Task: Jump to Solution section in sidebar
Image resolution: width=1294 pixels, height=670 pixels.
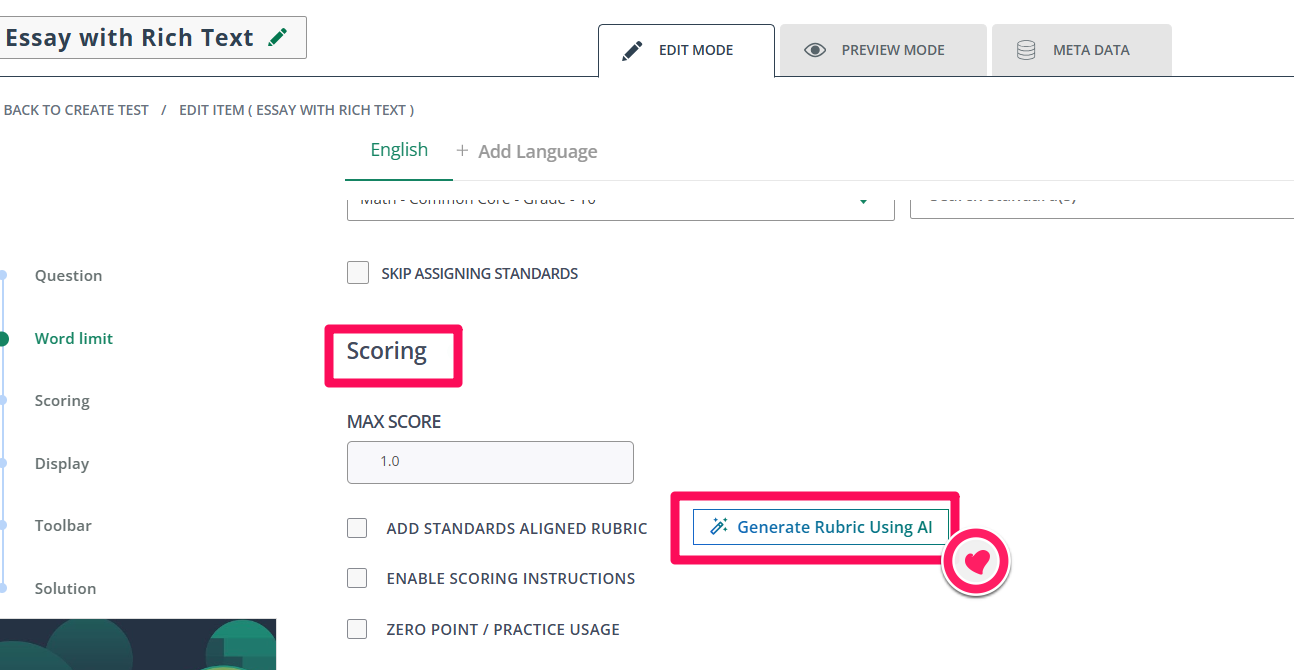Action: point(66,588)
